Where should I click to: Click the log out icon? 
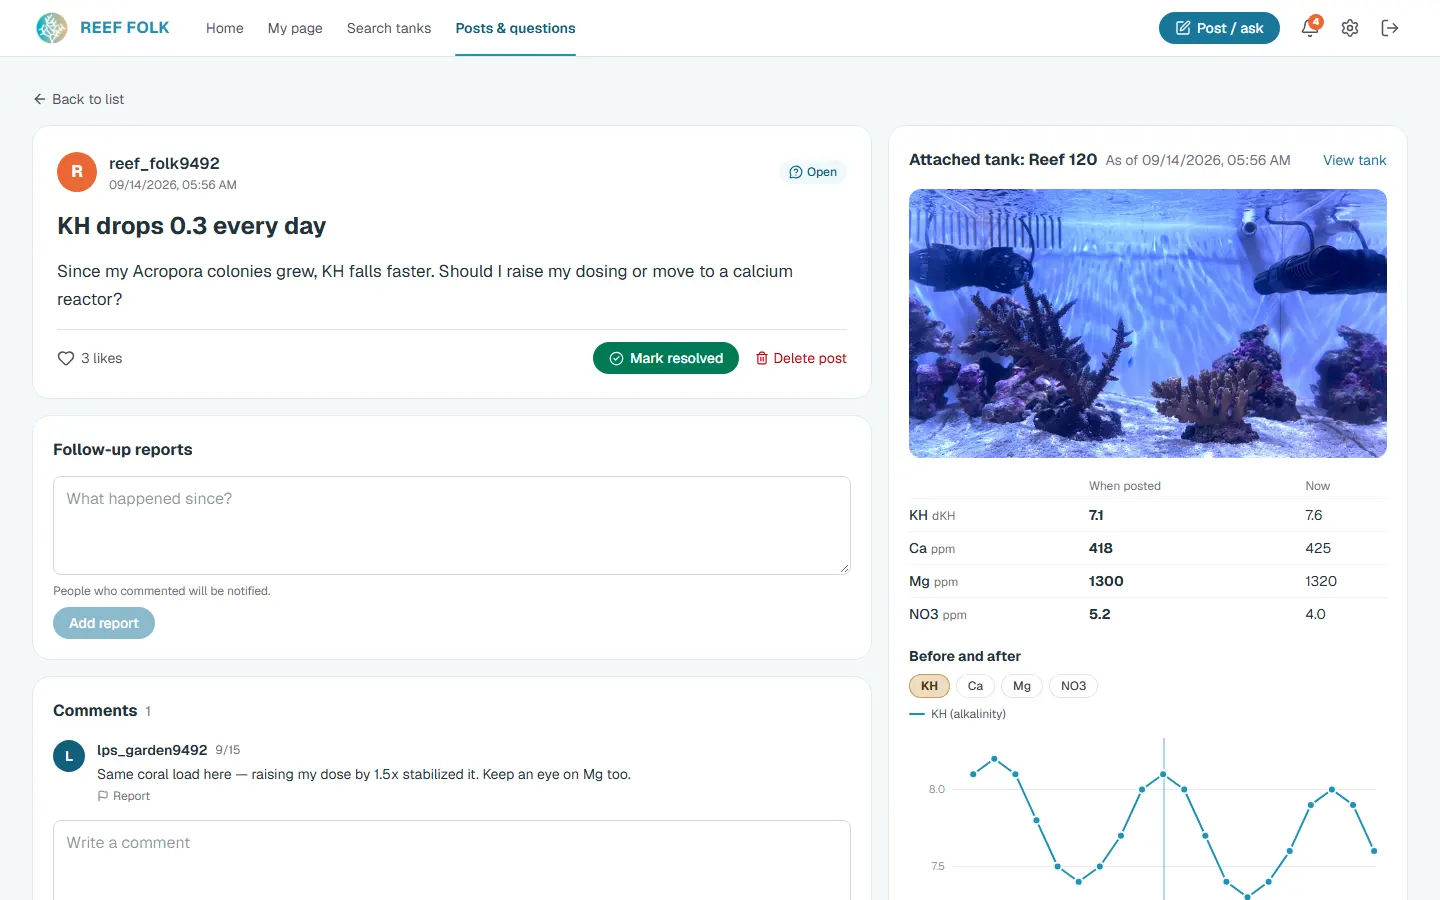(1390, 28)
